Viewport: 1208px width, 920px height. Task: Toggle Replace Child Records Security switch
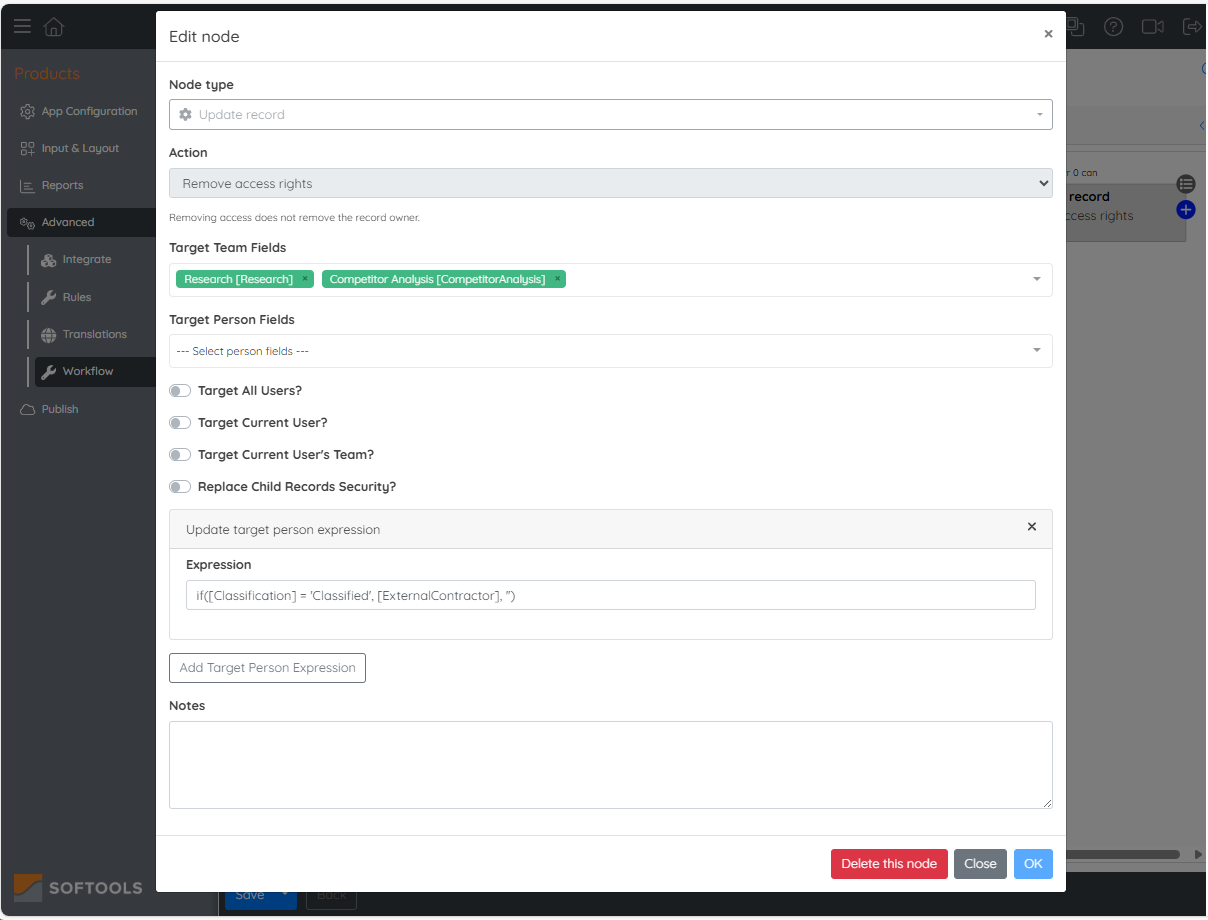(180, 487)
